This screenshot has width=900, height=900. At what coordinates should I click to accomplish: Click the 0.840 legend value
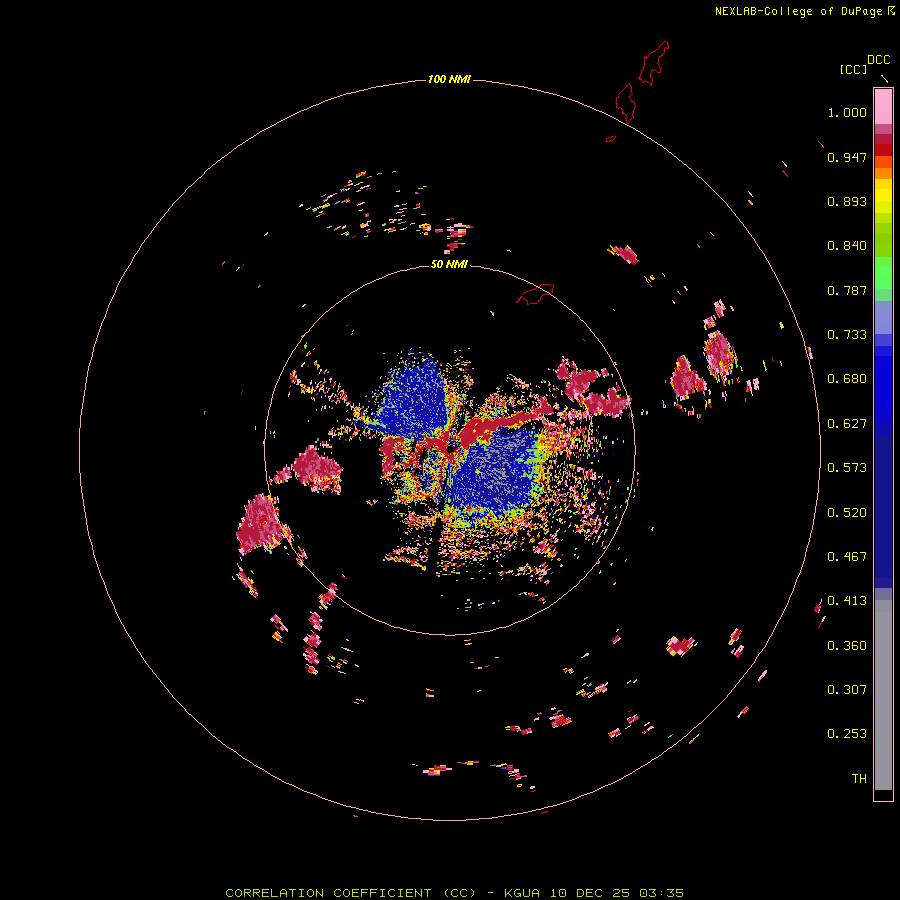[x=847, y=246]
